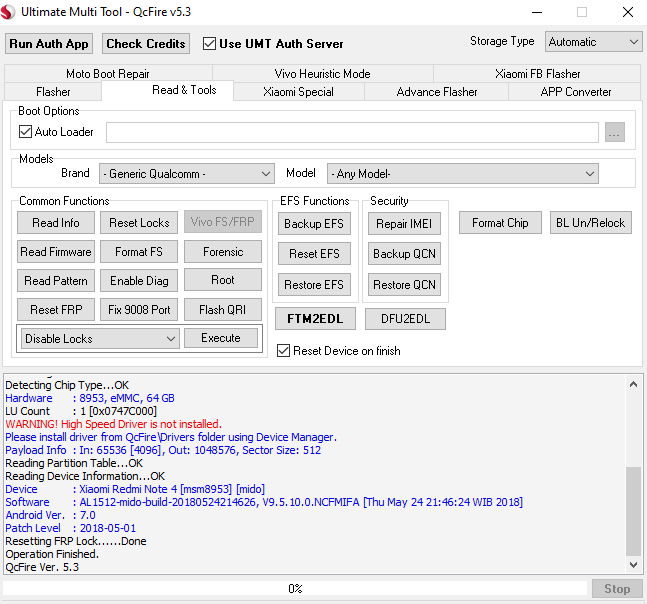Switch to the Vivo Heuristic Mode tab
The height and width of the screenshot is (604, 647).
coord(322,73)
